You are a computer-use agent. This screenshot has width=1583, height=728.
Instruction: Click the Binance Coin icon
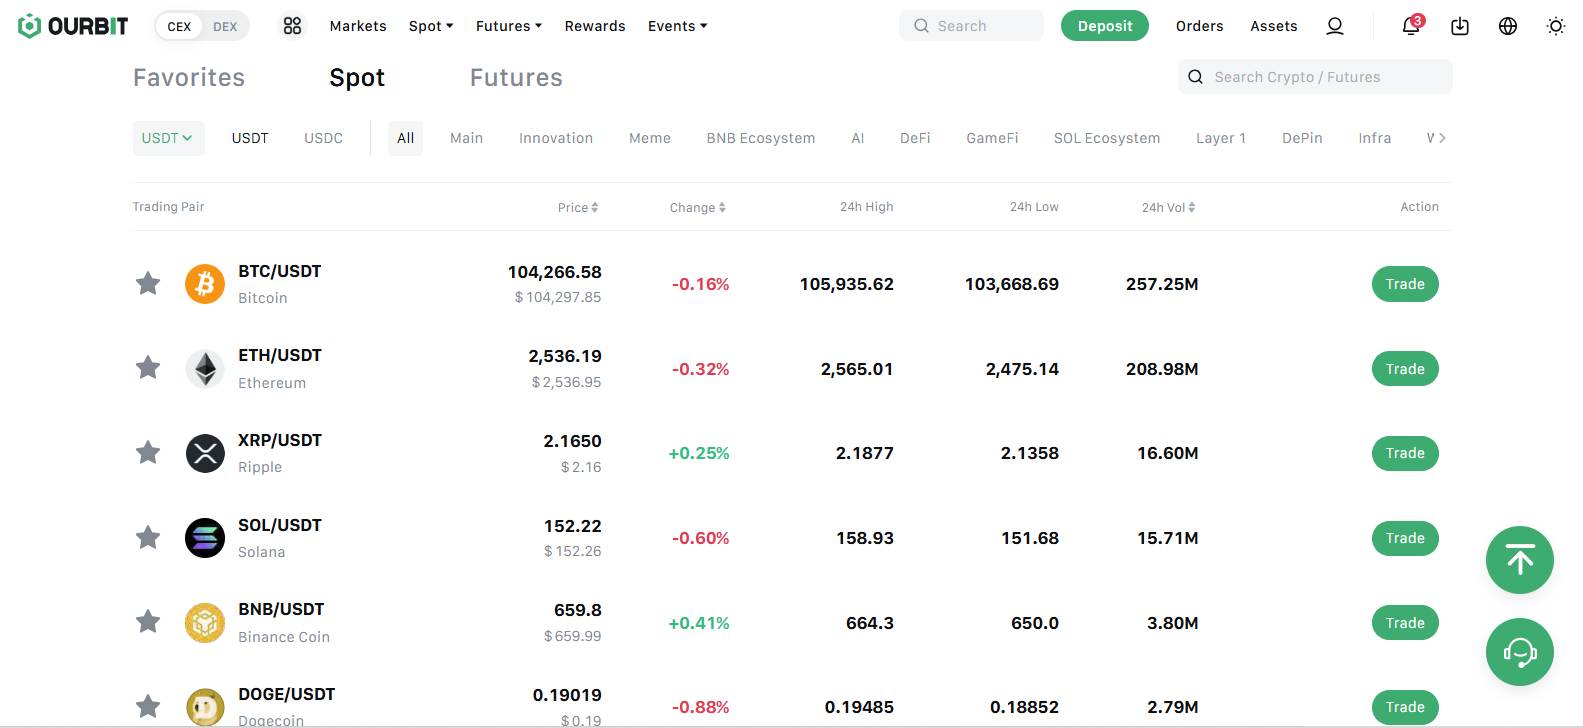pyautogui.click(x=205, y=623)
